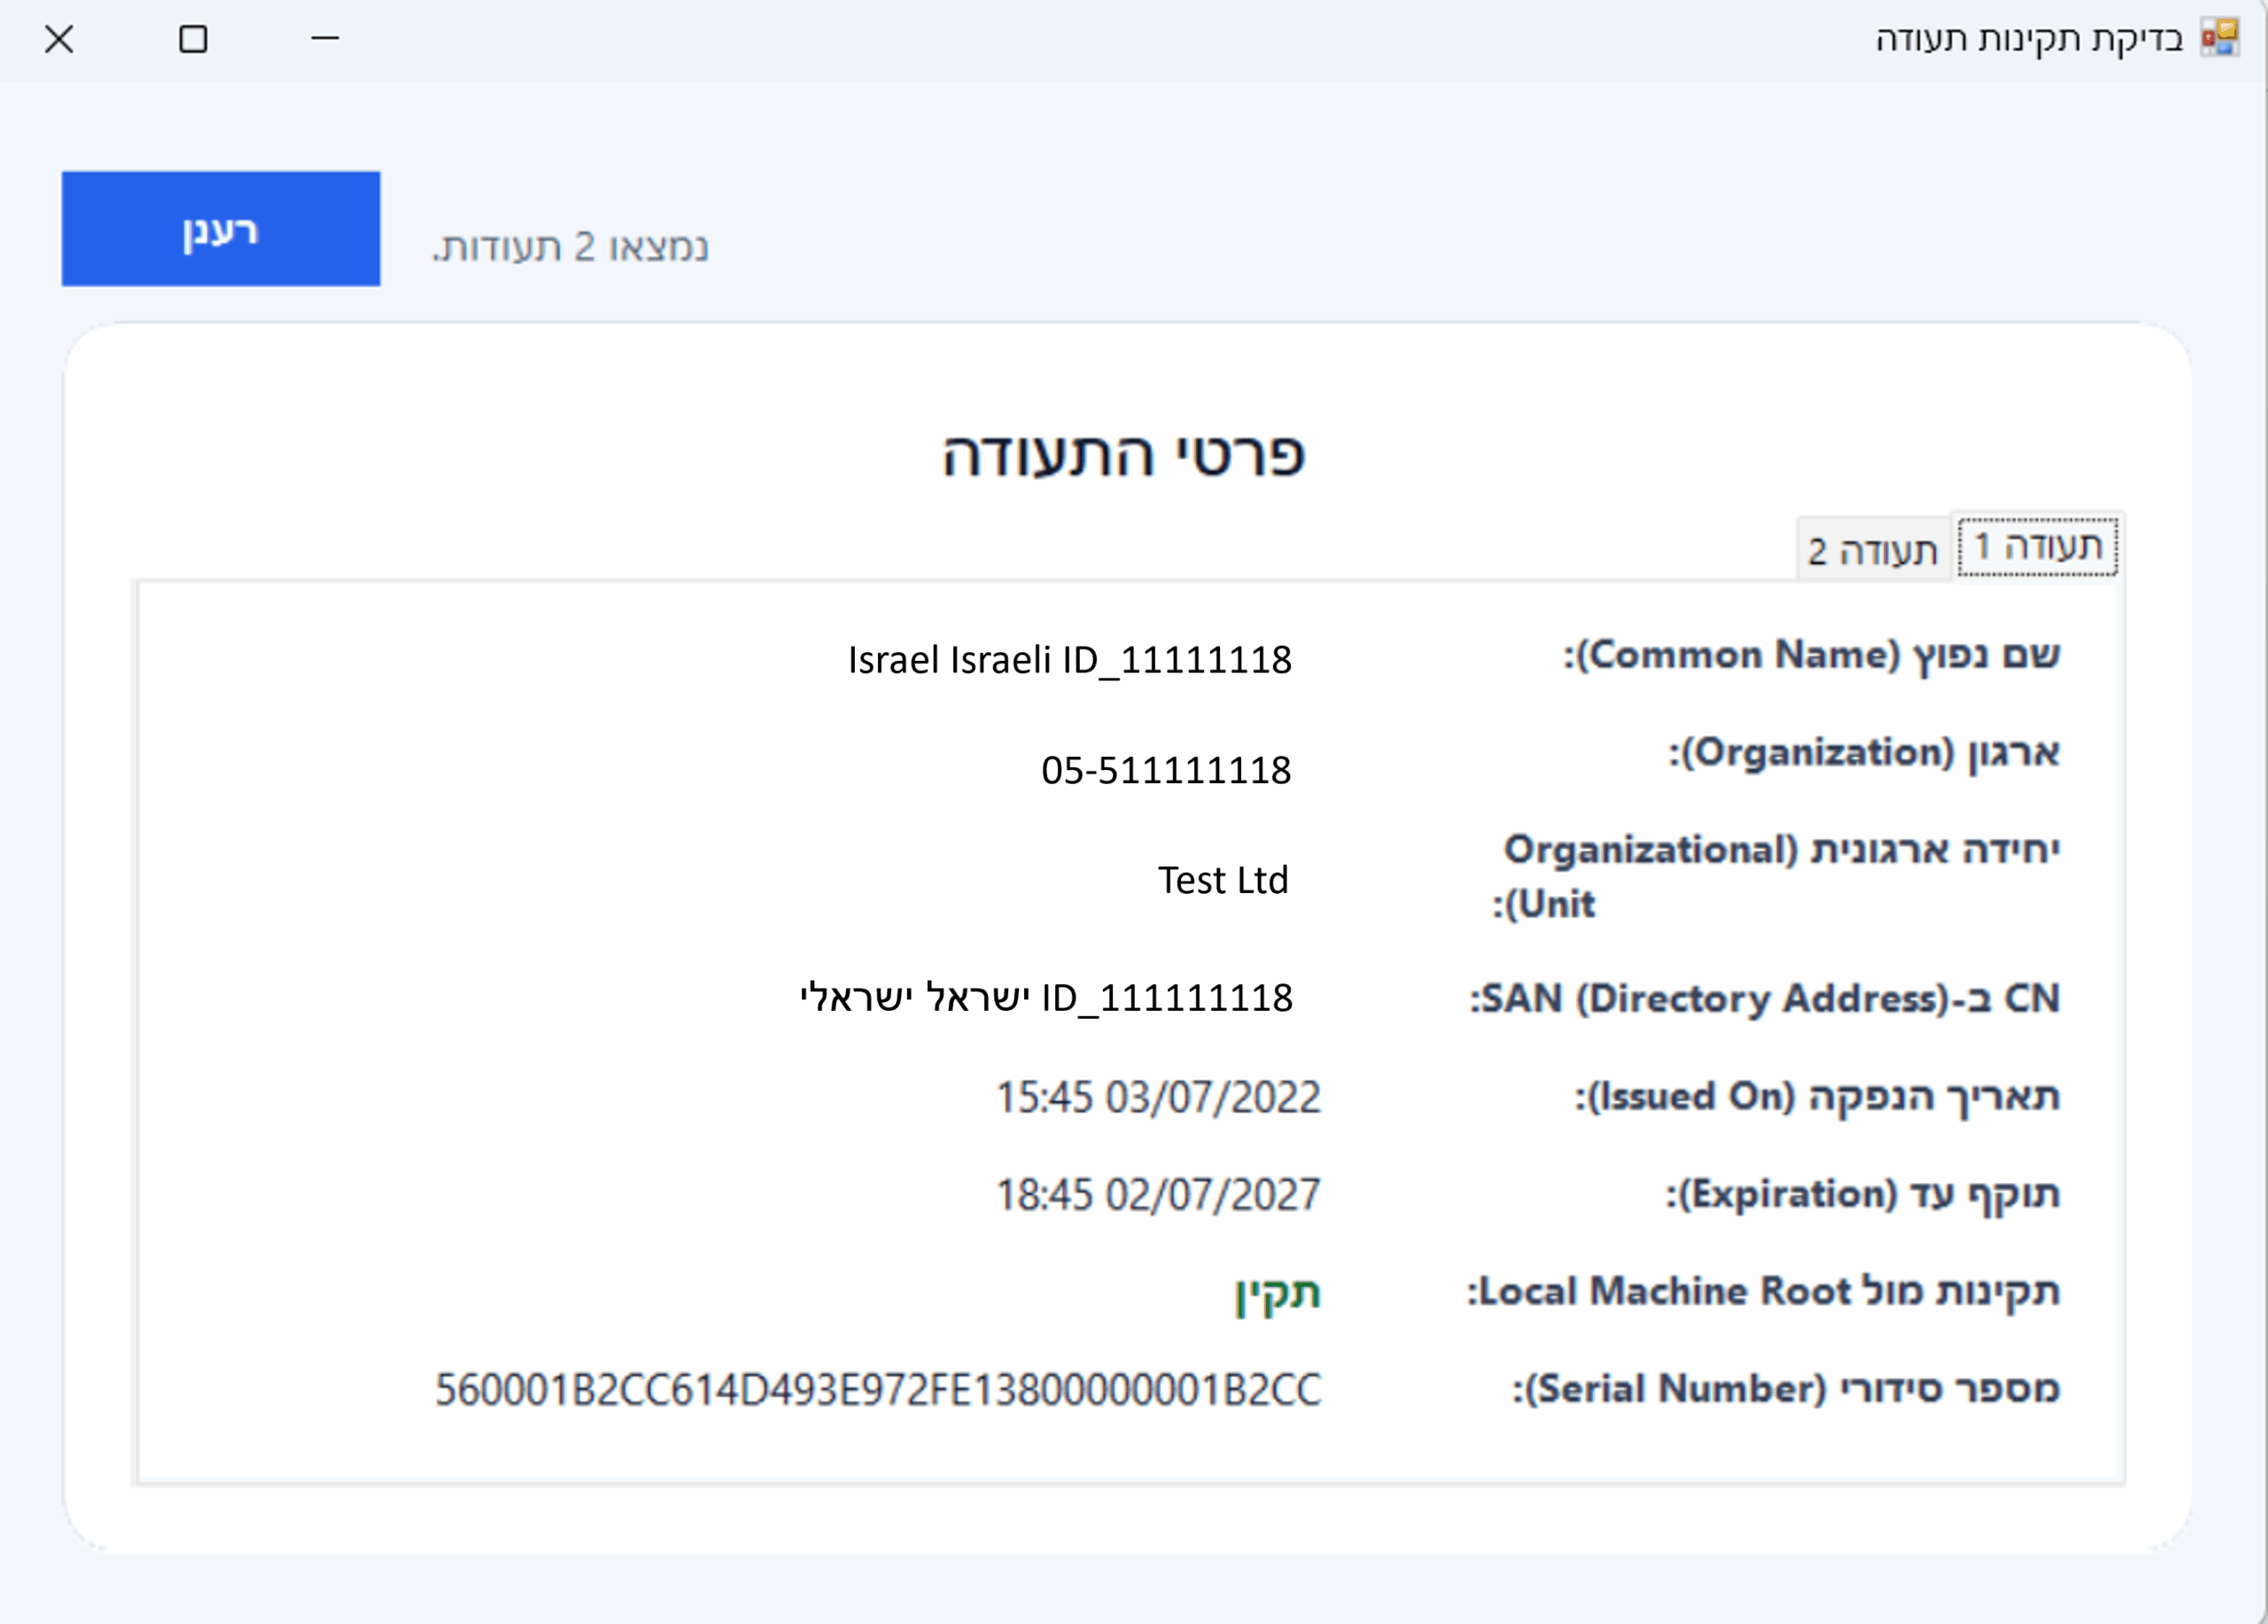Click the certificate serial number value
The width and height of the screenshot is (2268, 1624).
(x=878, y=1390)
